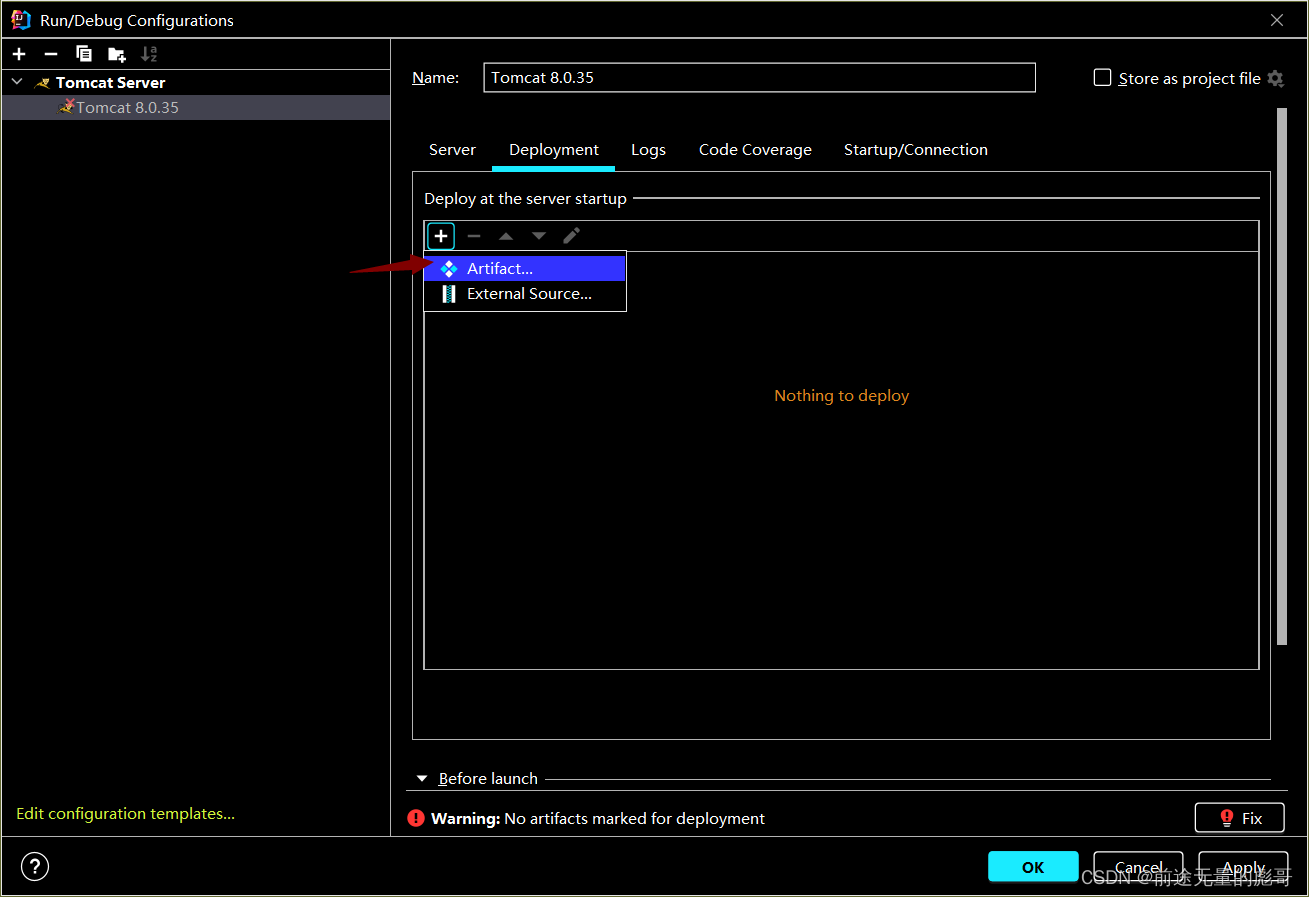Viewport: 1309px width, 897px height.
Task: Click 'No artifacts marked for deployment' warning text
Action: point(634,818)
